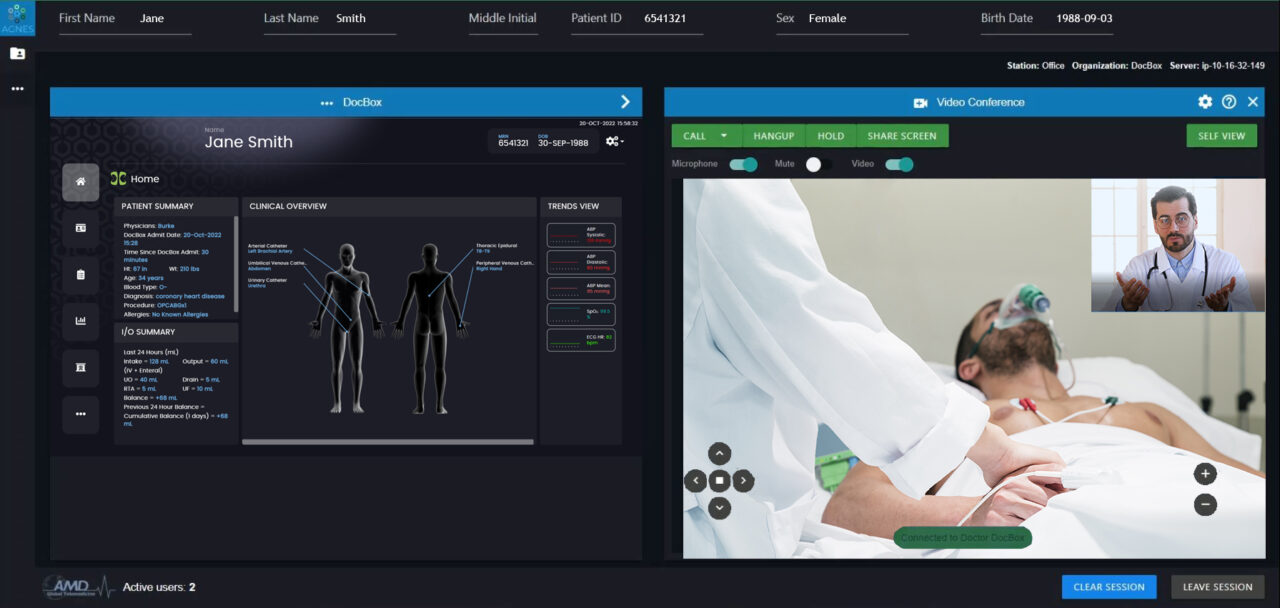Pan the camera left using the arrow control
The height and width of the screenshot is (608, 1280).
coord(696,480)
